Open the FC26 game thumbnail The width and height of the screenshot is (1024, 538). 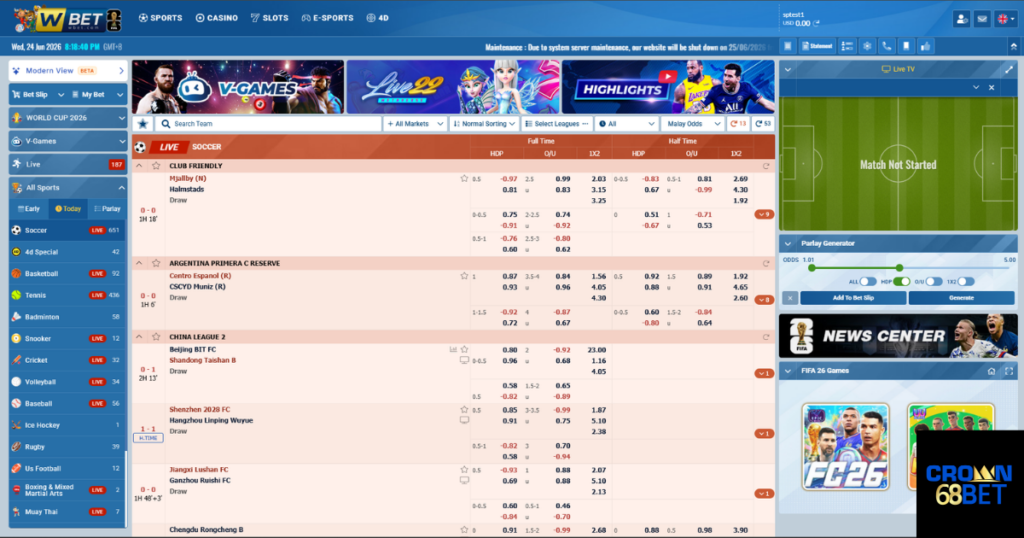(846, 447)
